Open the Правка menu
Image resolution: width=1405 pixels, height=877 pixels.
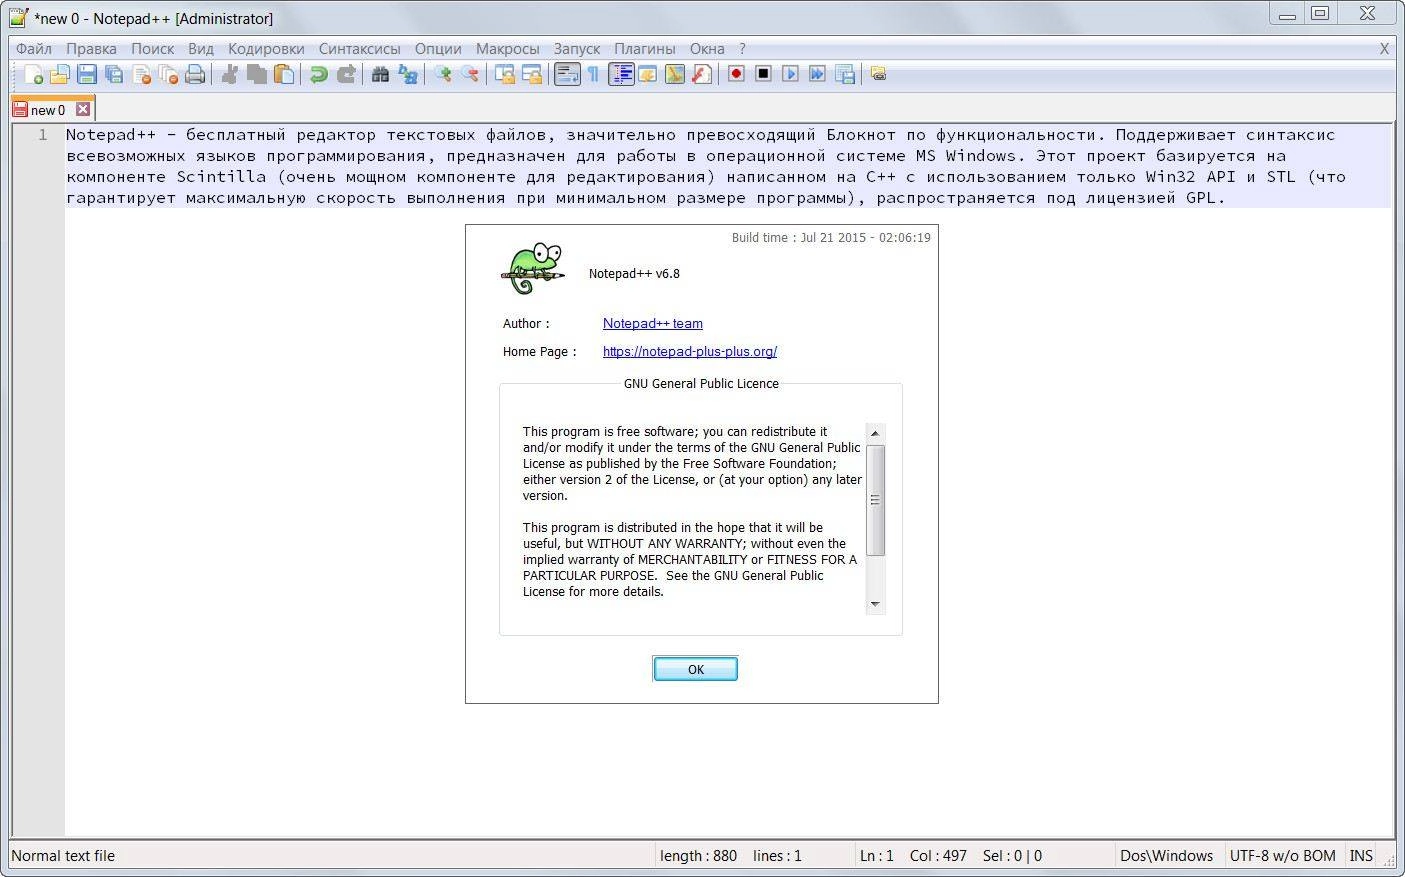click(91, 48)
